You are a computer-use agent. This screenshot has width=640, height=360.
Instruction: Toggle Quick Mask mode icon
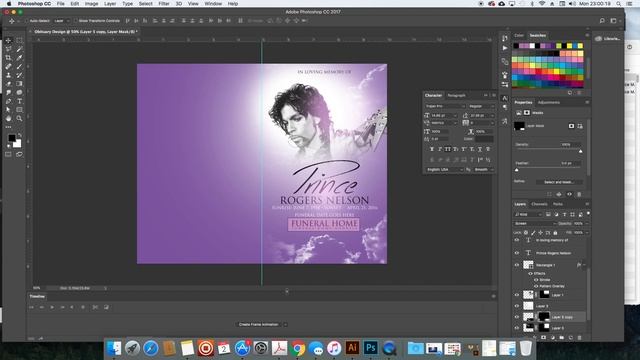click(8, 154)
